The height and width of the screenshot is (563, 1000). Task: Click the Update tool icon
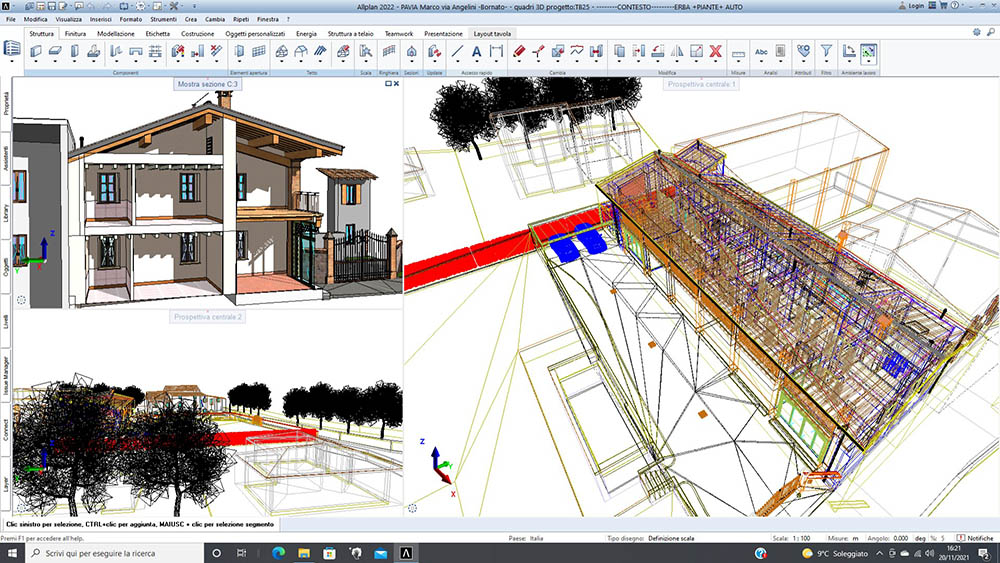[434, 52]
